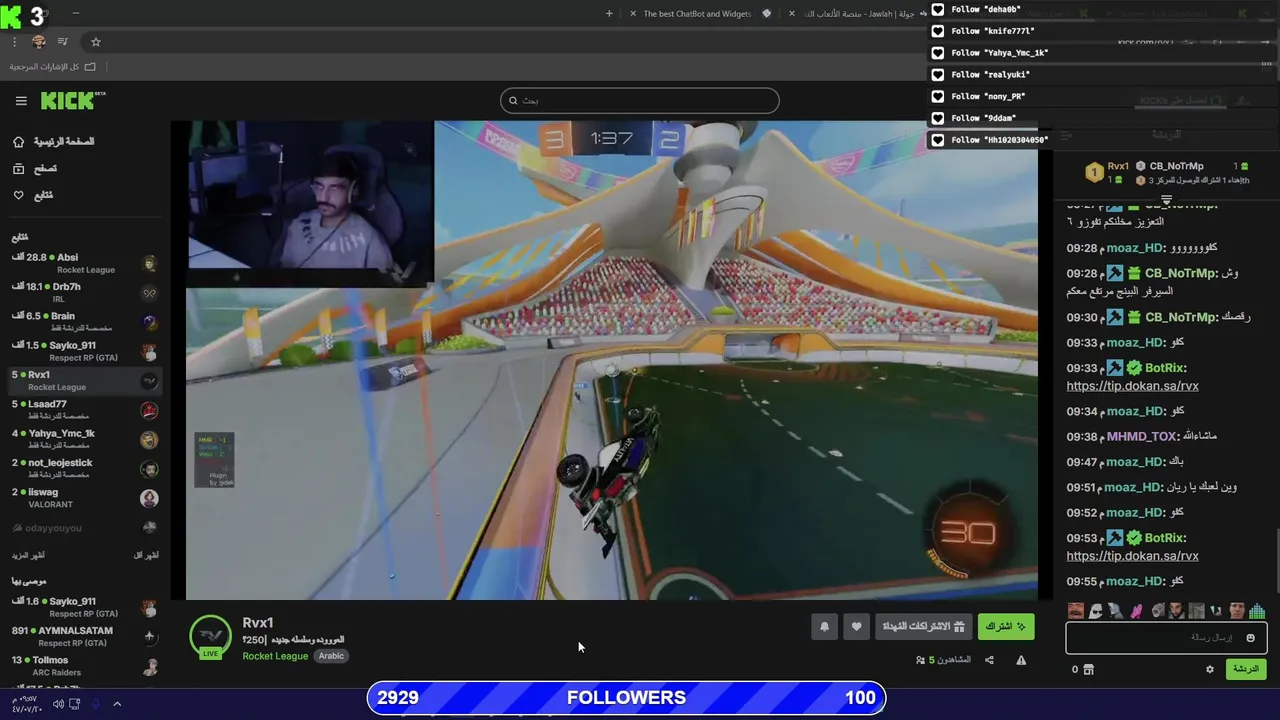Expand system tray hidden icons
1280x720 pixels.
pos(117,704)
